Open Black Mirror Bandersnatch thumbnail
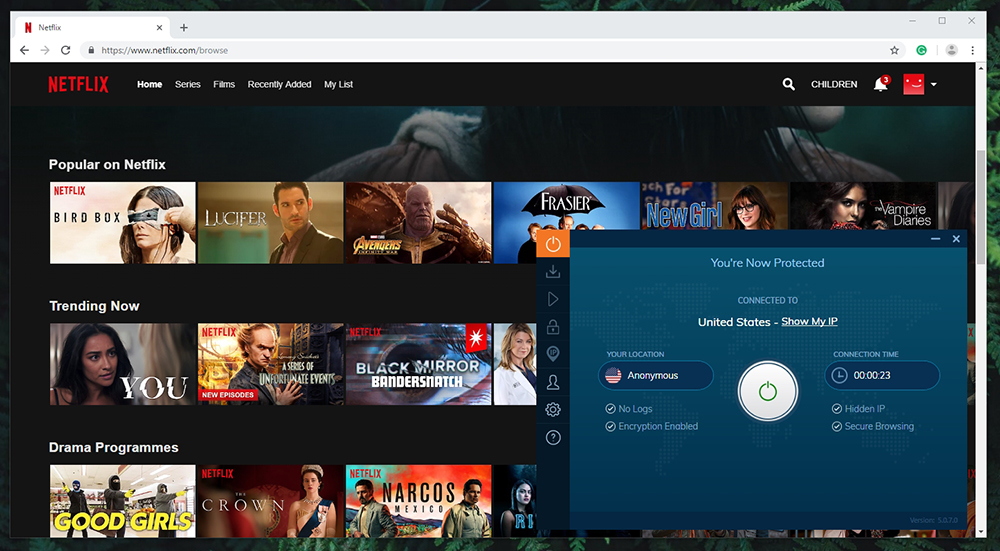 click(418, 364)
